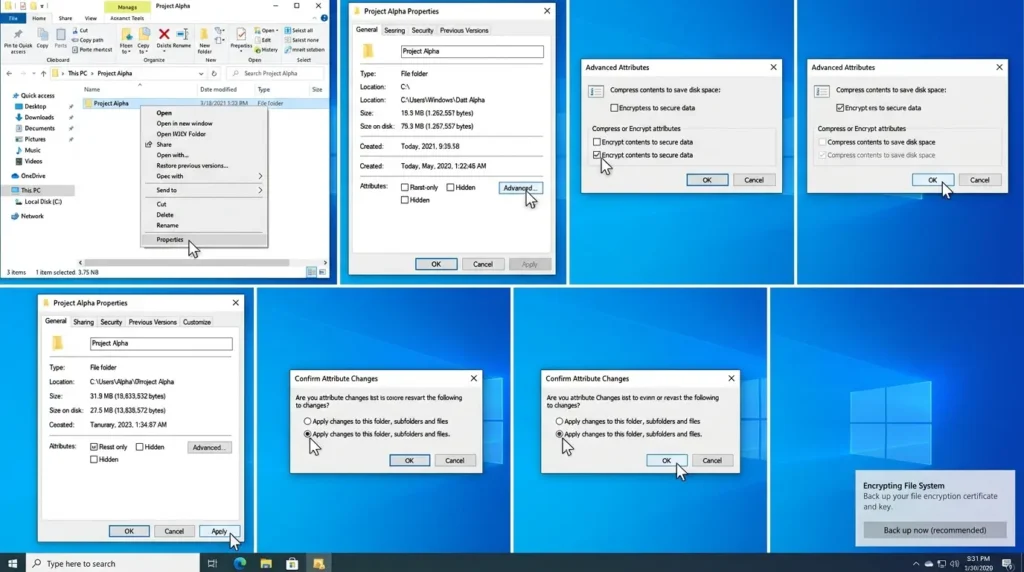Tick the unchecked Read-only box in Properties
Viewport: 1024px width, 572px height.
(x=404, y=187)
